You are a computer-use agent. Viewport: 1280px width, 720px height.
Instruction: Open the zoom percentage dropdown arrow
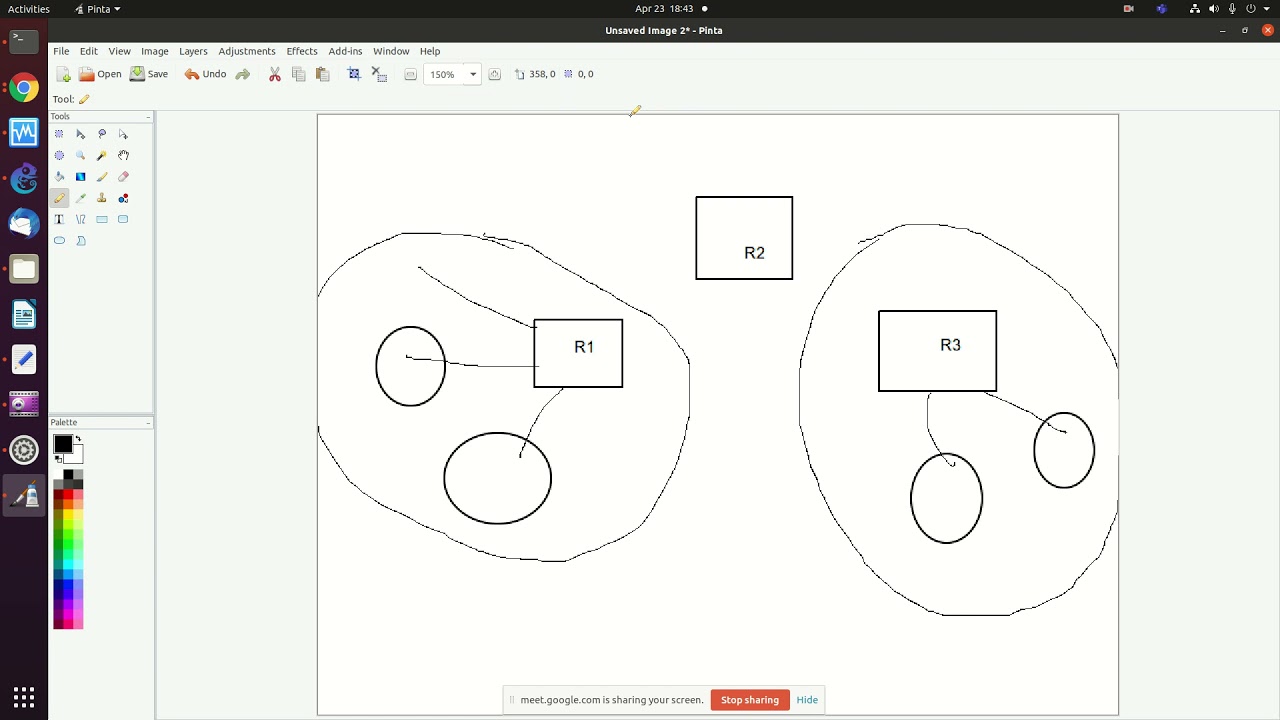(x=473, y=74)
